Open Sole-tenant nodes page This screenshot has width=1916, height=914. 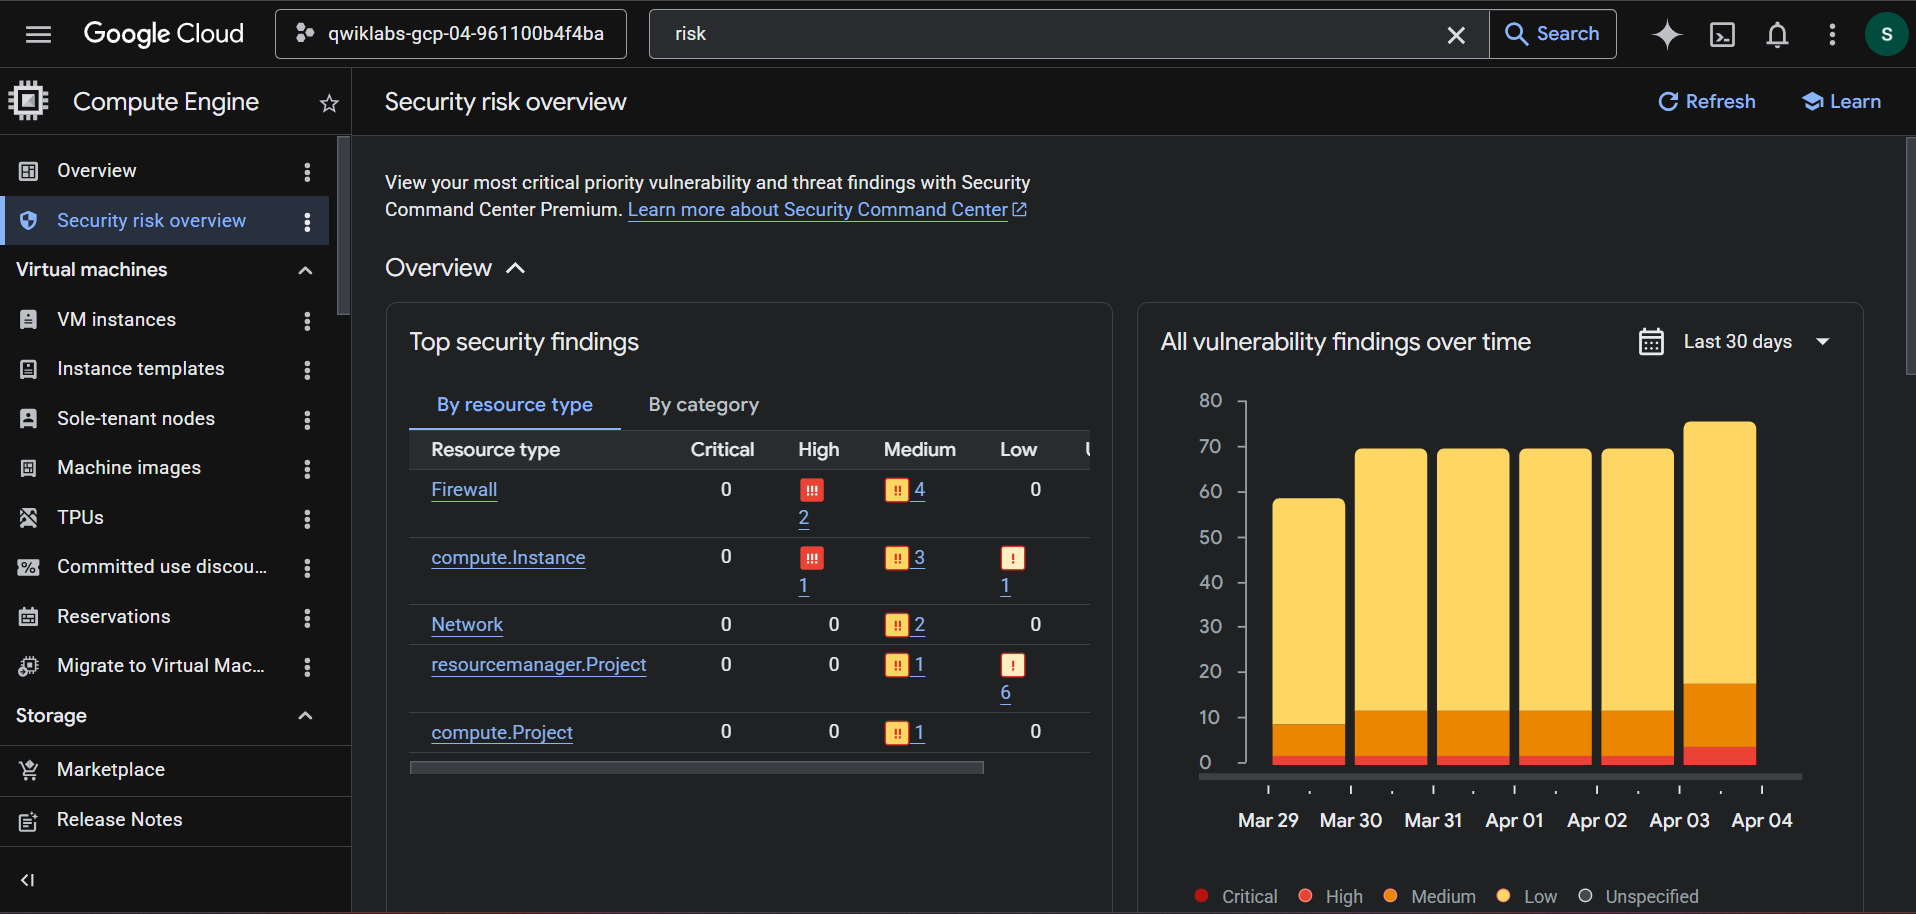(x=136, y=419)
